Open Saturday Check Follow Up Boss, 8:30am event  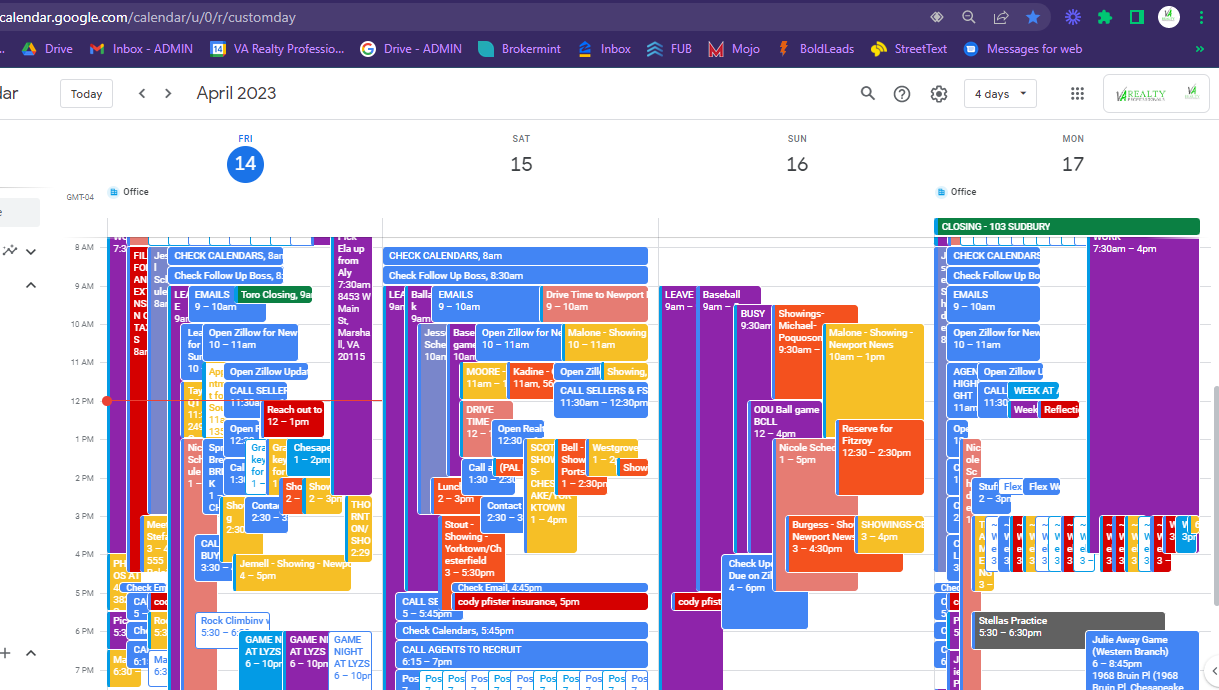click(515, 275)
